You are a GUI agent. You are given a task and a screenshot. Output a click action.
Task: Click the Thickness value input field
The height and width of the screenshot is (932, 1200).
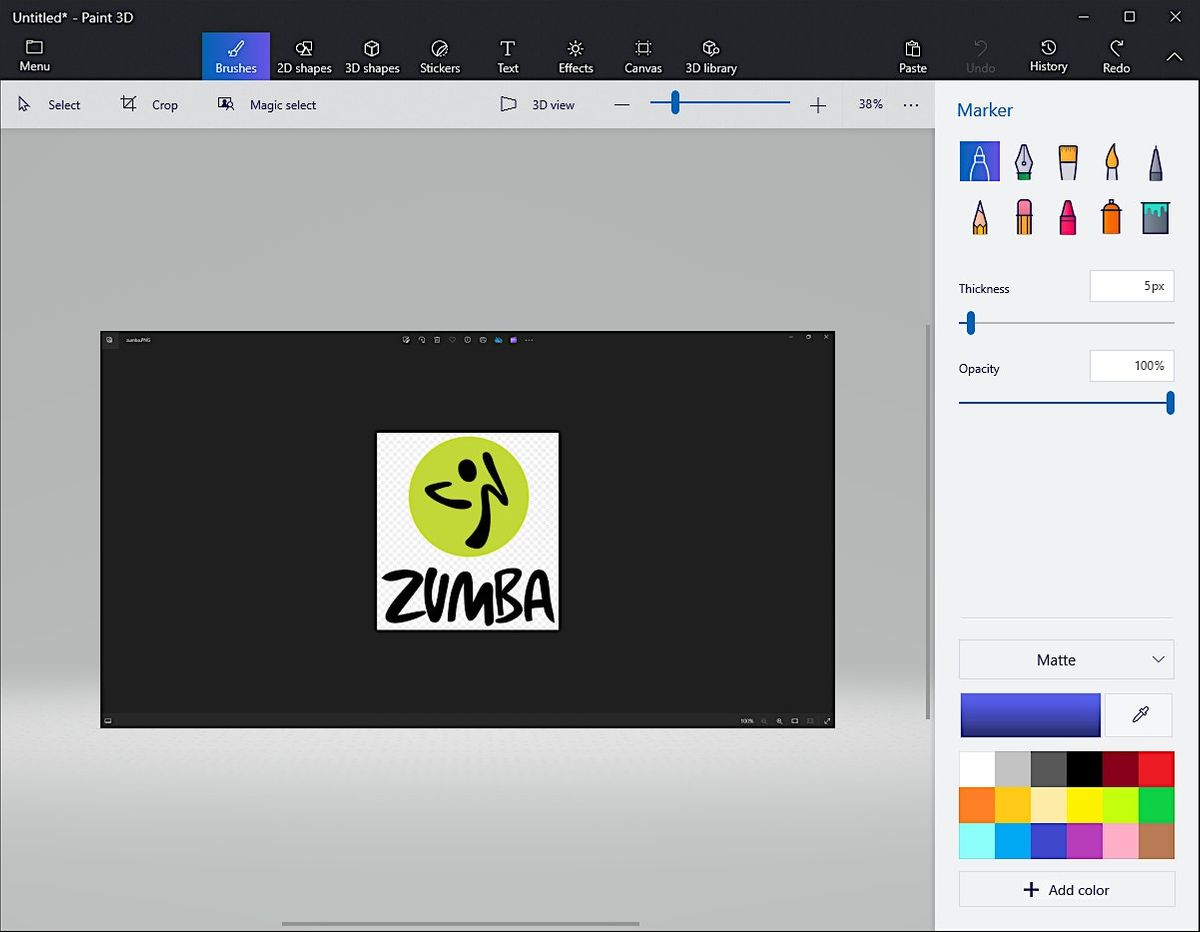click(x=1131, y=286)
